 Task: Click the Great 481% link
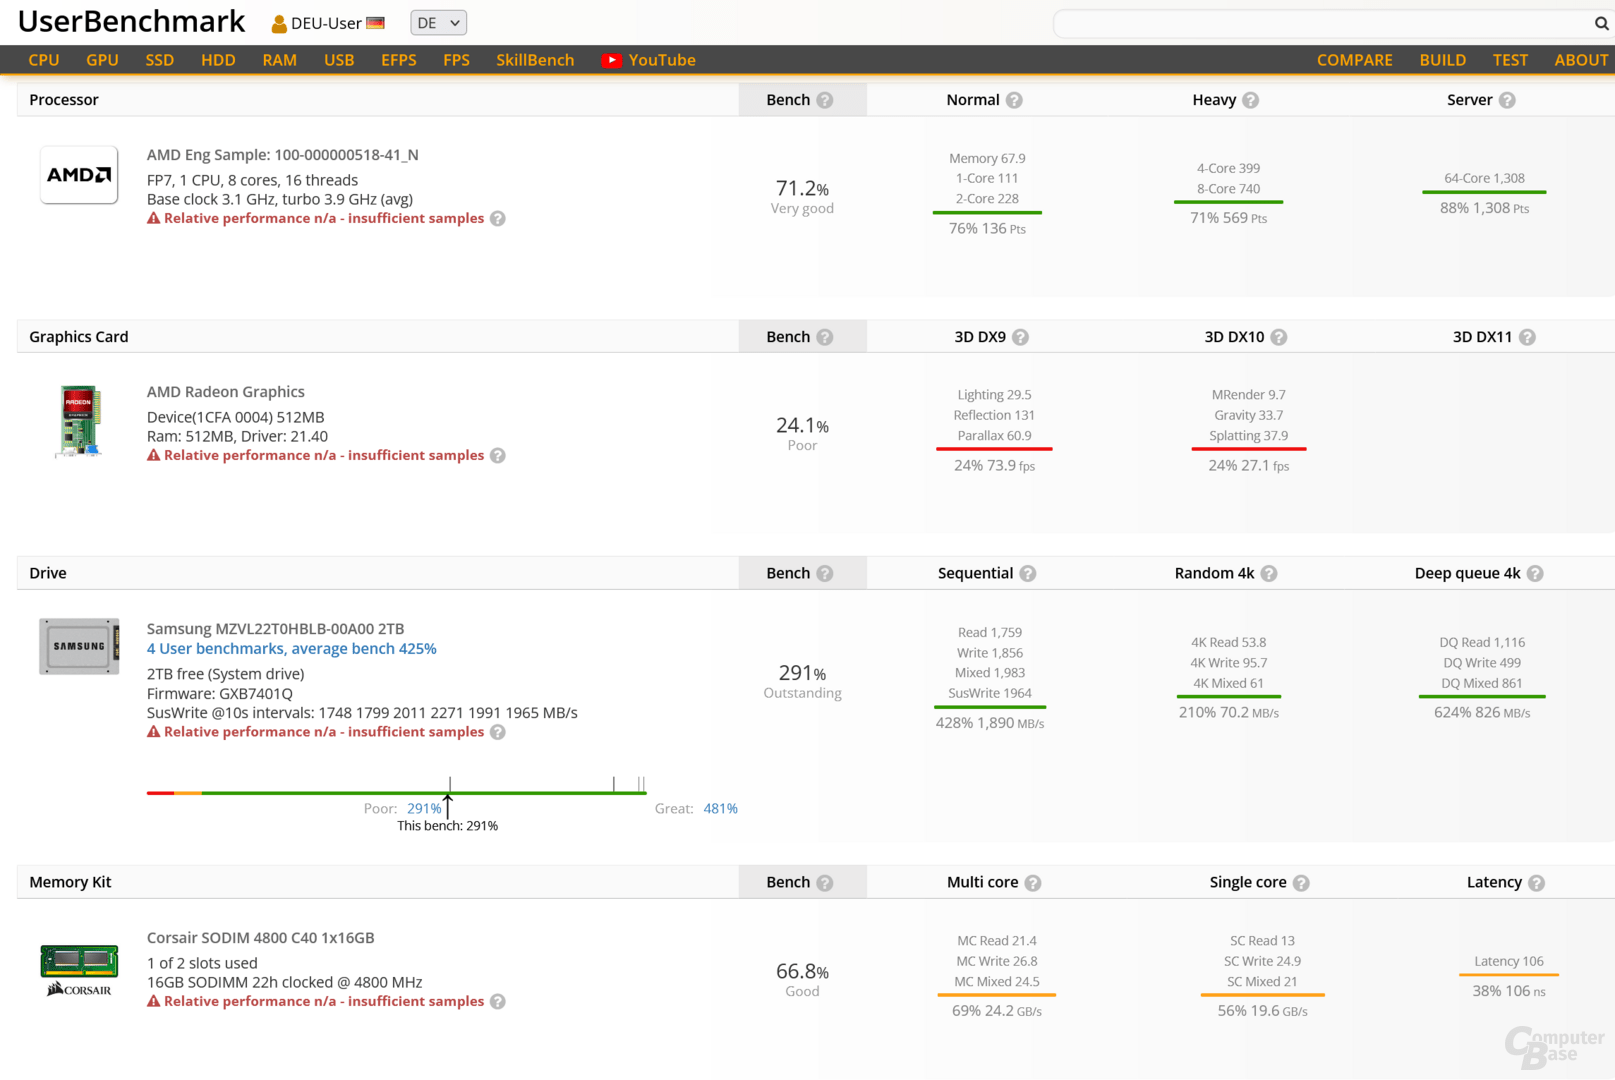click(x=721, y=808)
